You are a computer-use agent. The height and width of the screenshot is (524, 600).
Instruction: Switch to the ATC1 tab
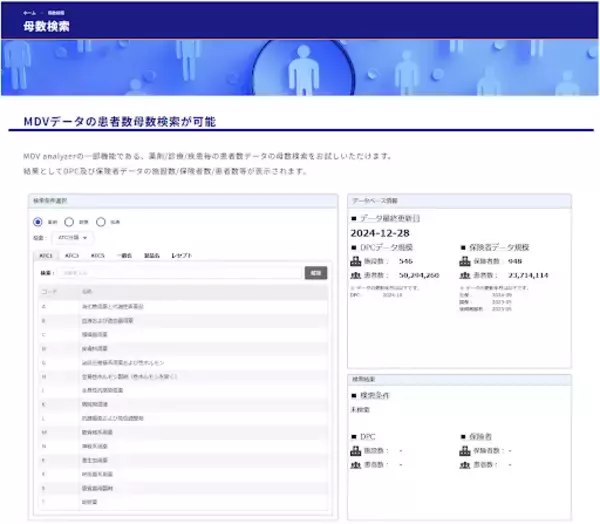click(46, 255)
